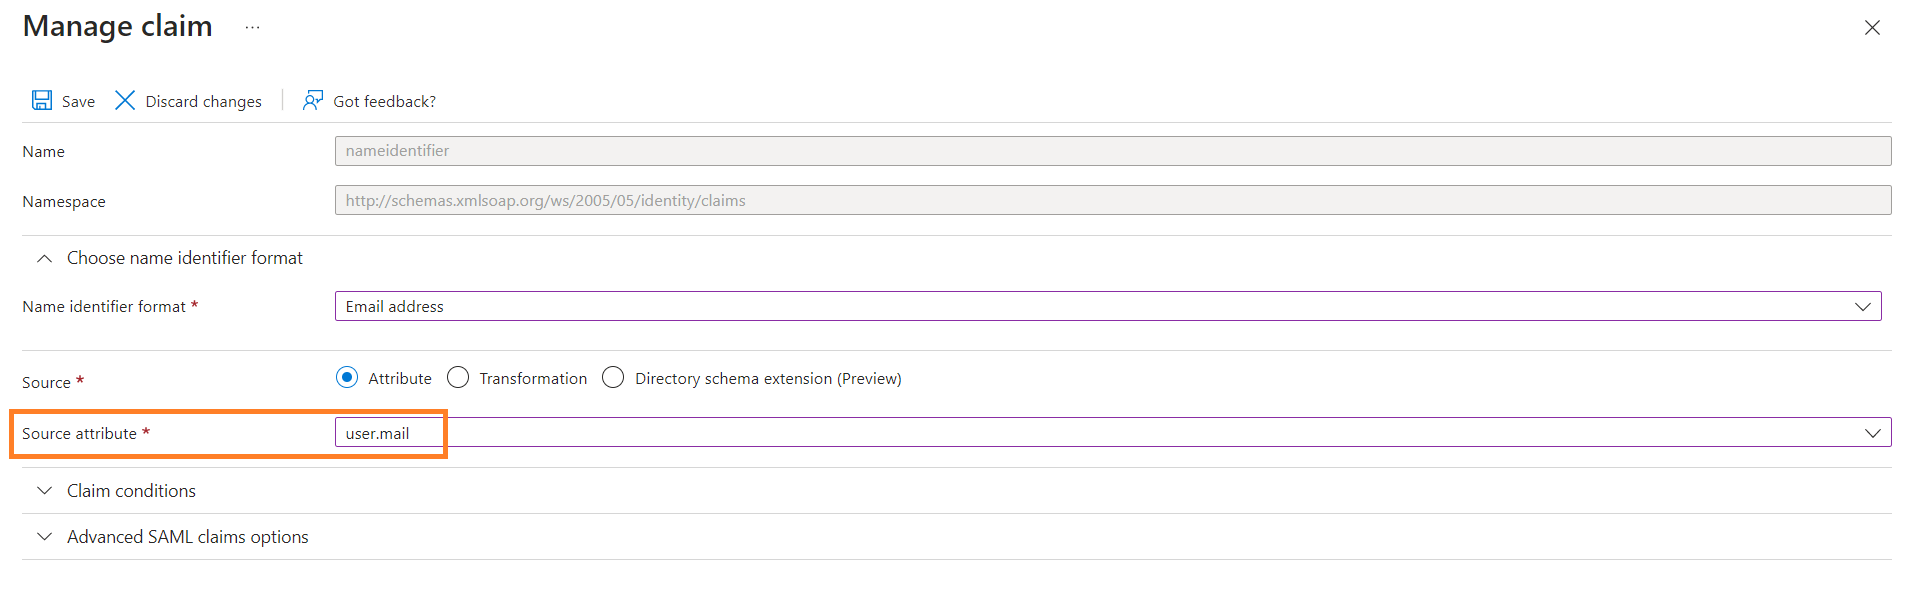Click the Claim conditions heading text
This screenshot has height=597, width=1909.
tap(131, 490)
